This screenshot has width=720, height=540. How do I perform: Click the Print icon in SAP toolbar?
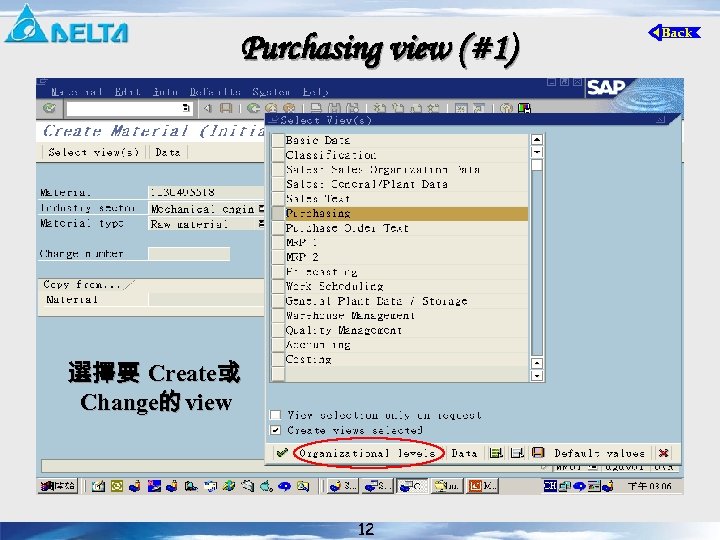[x=316, y=108]
